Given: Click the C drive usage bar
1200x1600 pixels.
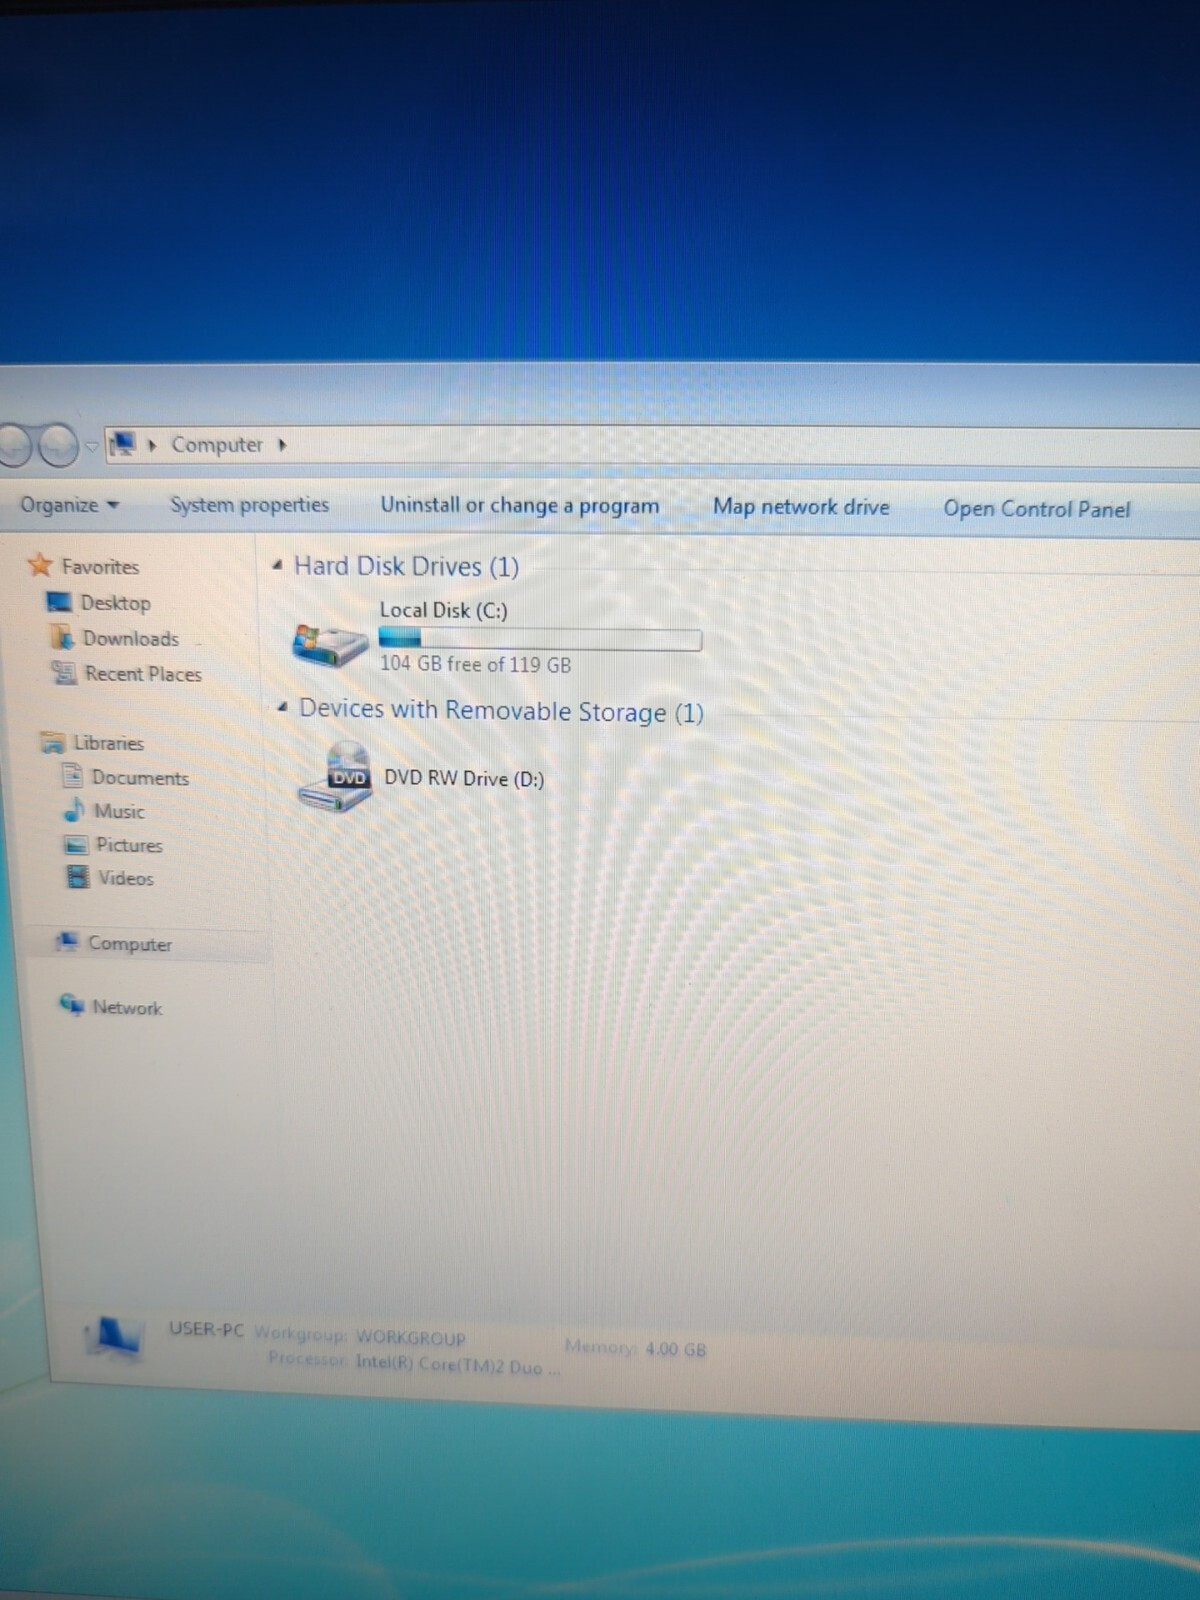Looking at the screenshot, I should (540, 639).
